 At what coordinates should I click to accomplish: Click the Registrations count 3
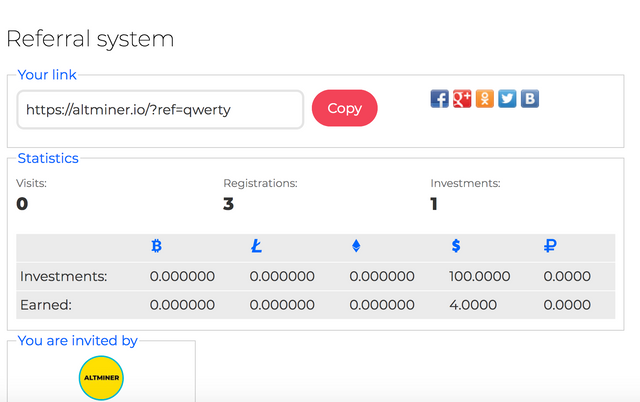coord(229,204)
